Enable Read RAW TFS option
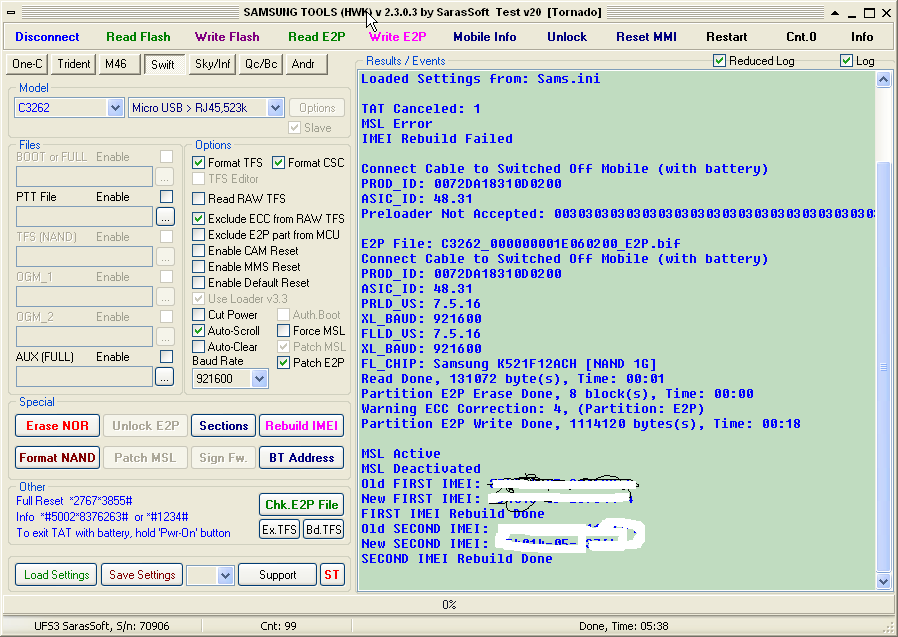Viewport: 898px width, 637px height. point(199,199)
